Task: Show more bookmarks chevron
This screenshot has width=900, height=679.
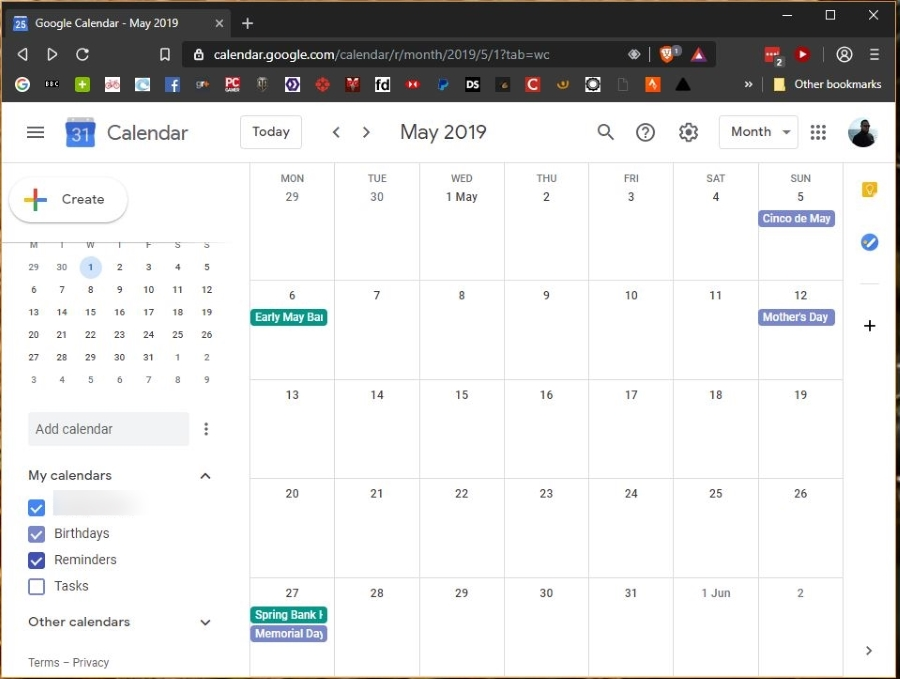Action: (x=748, y=84)
